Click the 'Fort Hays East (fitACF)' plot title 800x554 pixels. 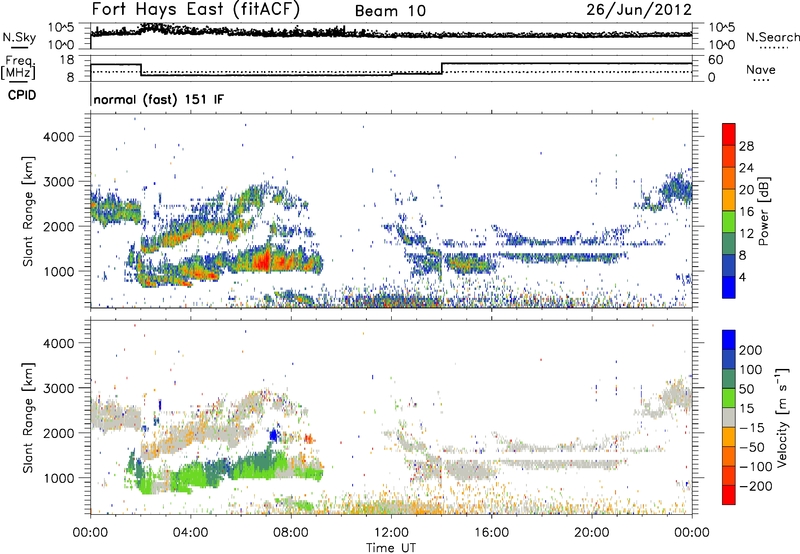pos(196,9)
